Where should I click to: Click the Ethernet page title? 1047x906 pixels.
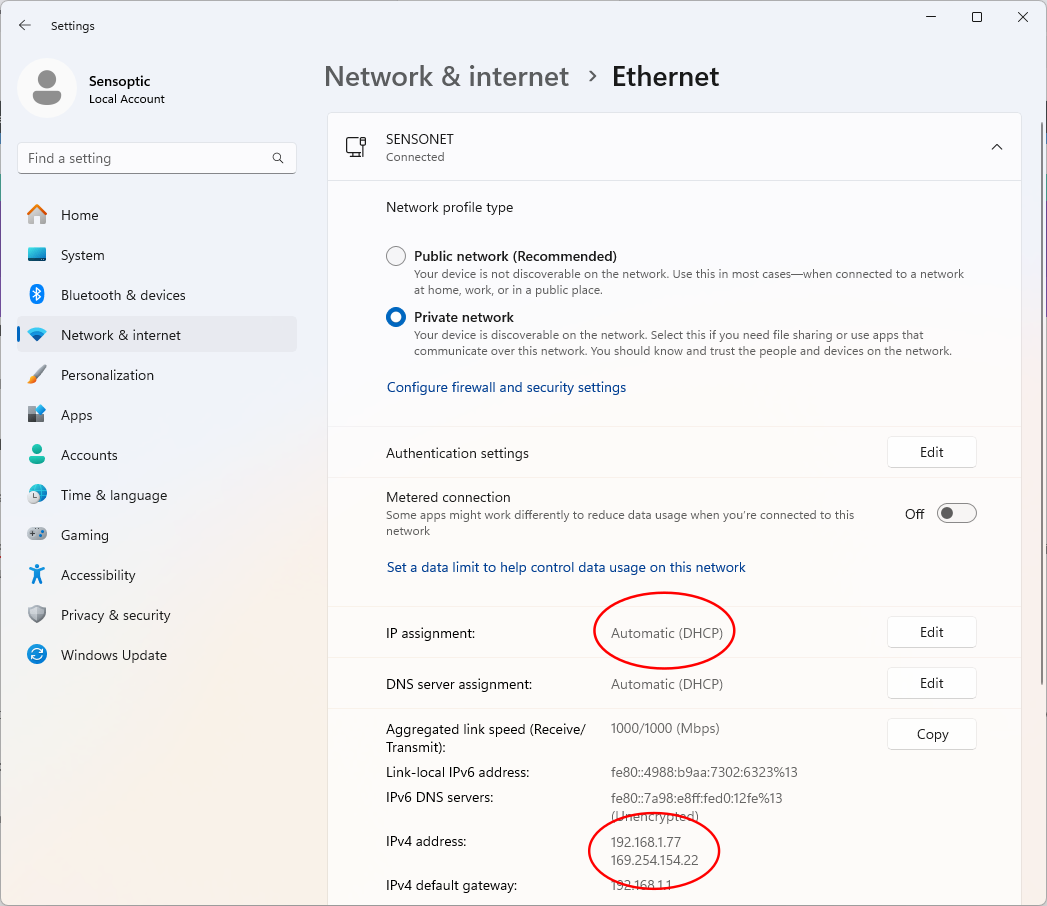[x=666, y=76]
